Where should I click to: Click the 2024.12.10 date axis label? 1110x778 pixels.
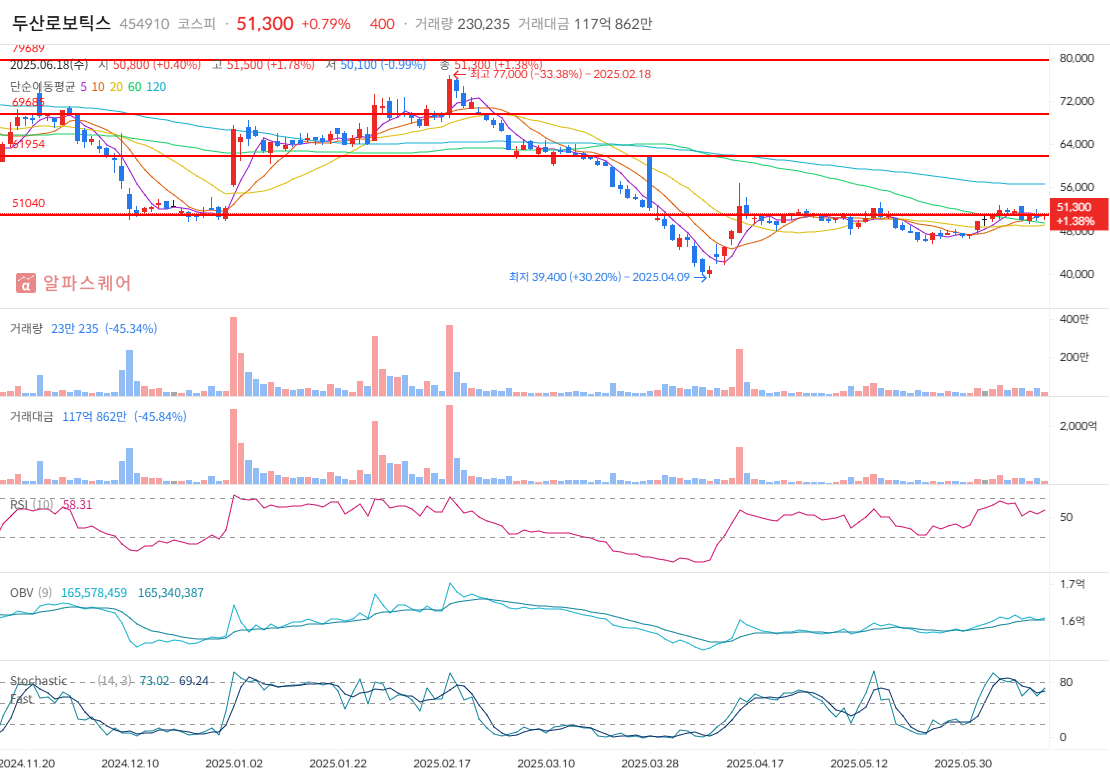point(130,764)
